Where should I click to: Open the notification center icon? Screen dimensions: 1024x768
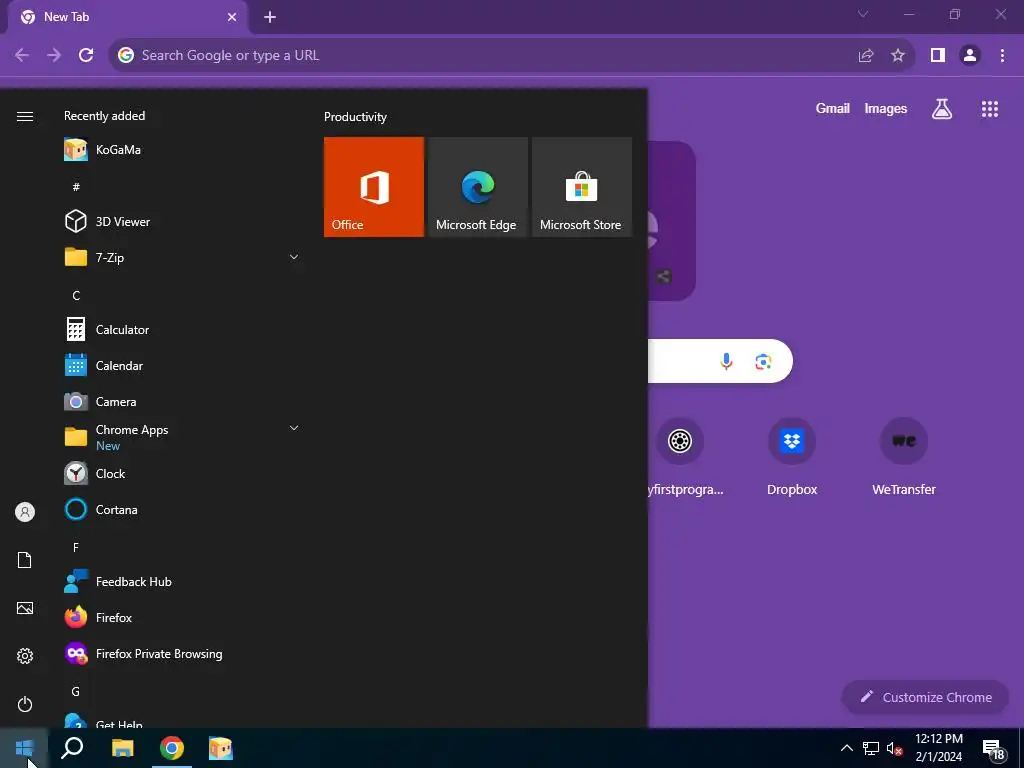[993, 750]
